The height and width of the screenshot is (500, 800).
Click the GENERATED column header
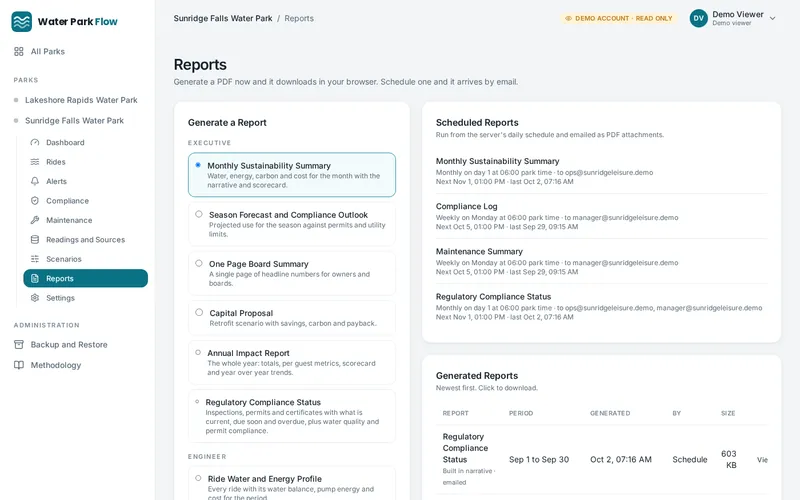(610, 413)
